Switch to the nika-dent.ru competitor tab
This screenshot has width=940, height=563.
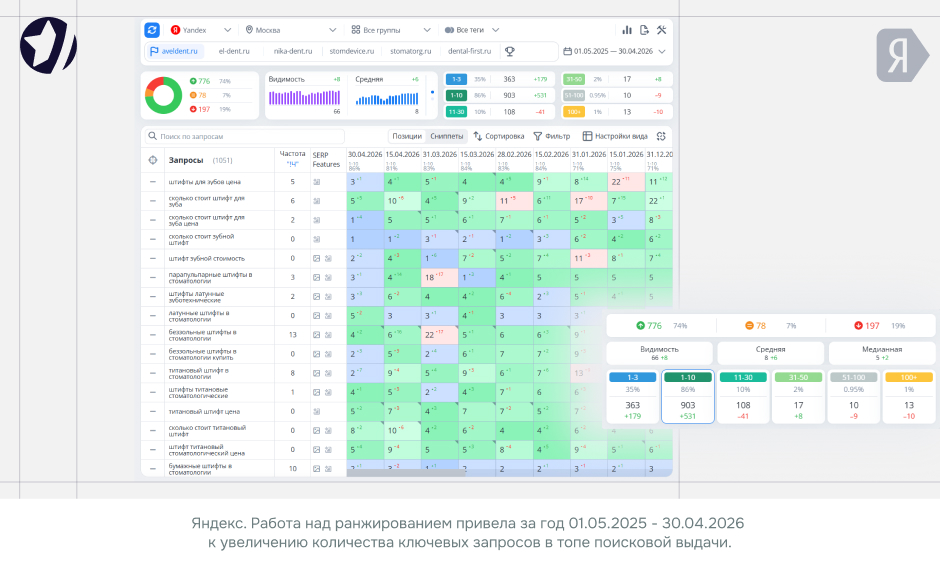coord(293,52)
